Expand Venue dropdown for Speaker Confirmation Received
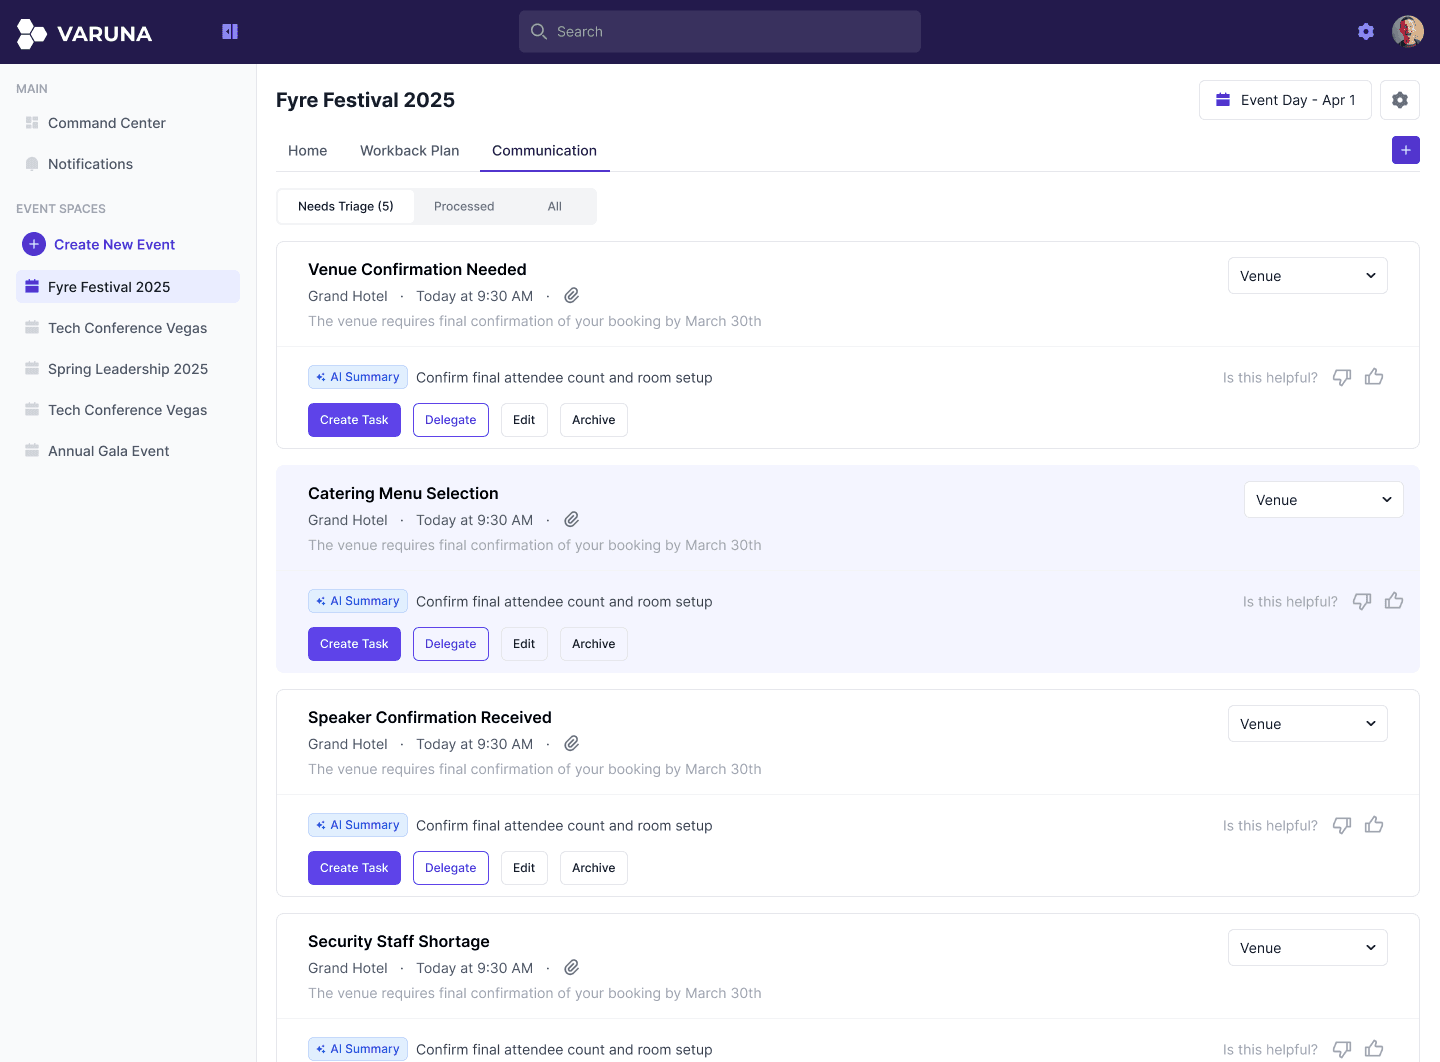The height and width of the screenshot is (1062, 1440). click(x=1307, y=724)
